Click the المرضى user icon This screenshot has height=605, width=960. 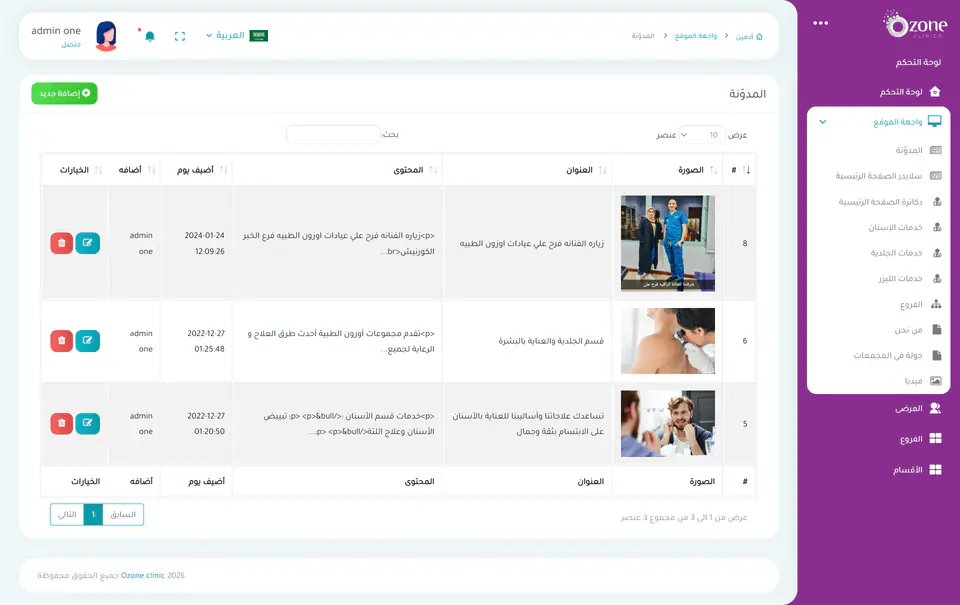935,408
